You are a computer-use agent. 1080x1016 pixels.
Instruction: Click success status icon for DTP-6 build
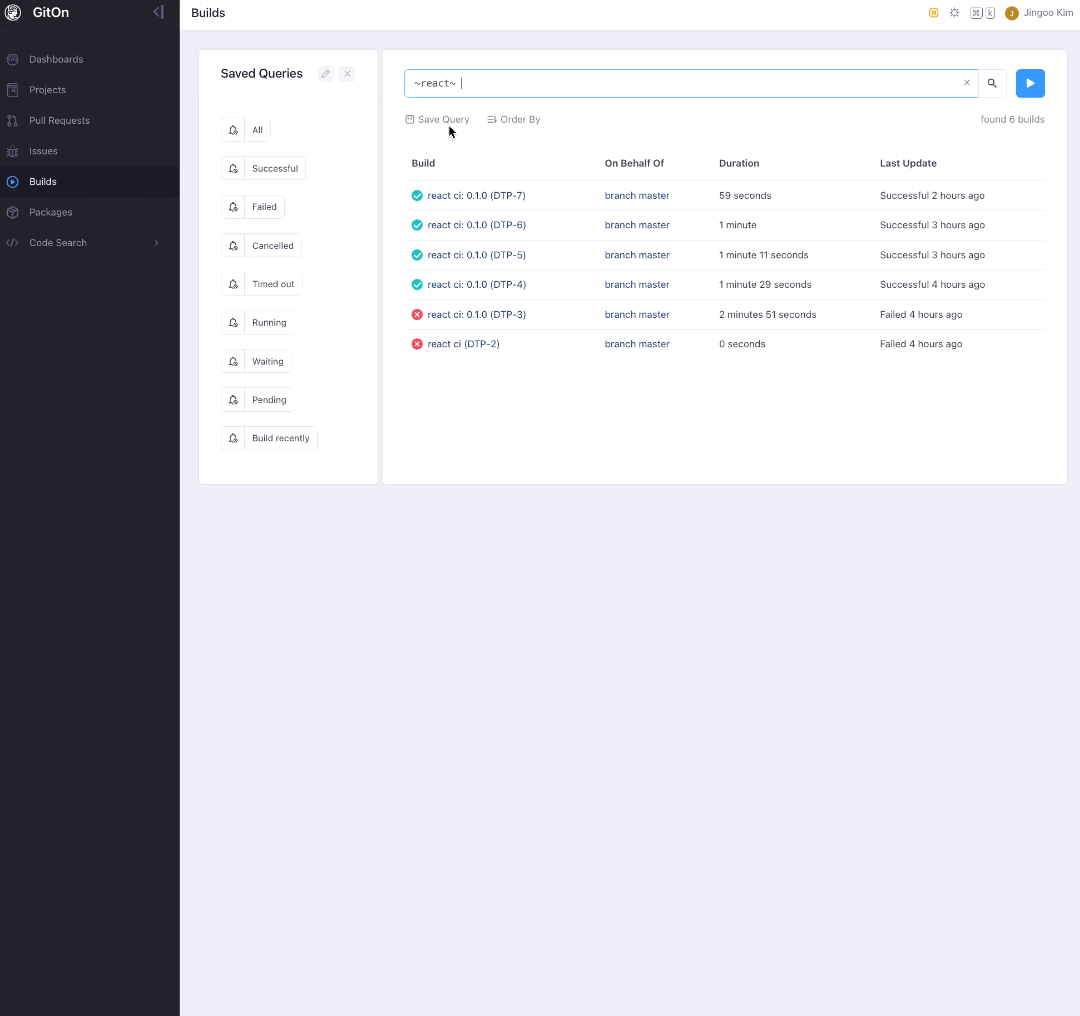417,225
